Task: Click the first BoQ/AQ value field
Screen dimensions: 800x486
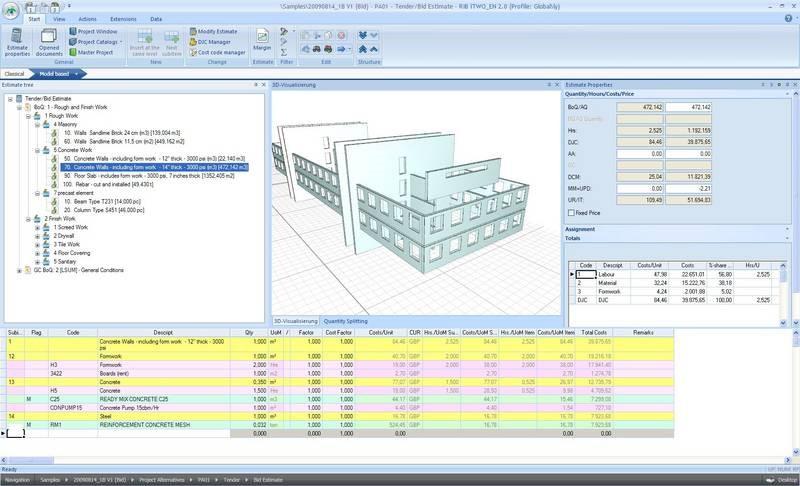Action: (x=640, y=107)
